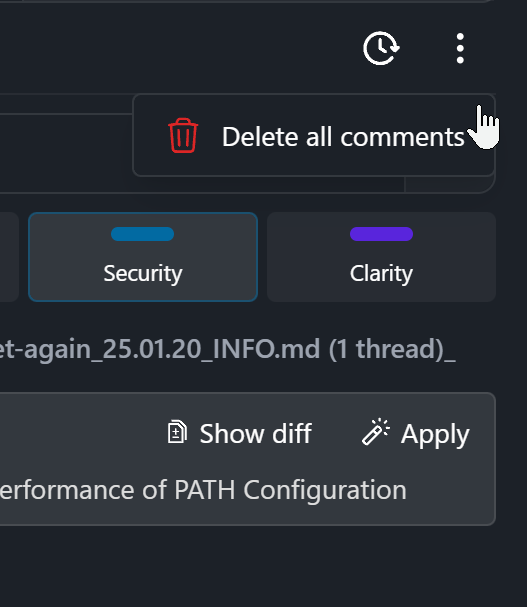Screen dimensions: 527x607
Task: Click the blue pill on Security card
Action: 142,234
